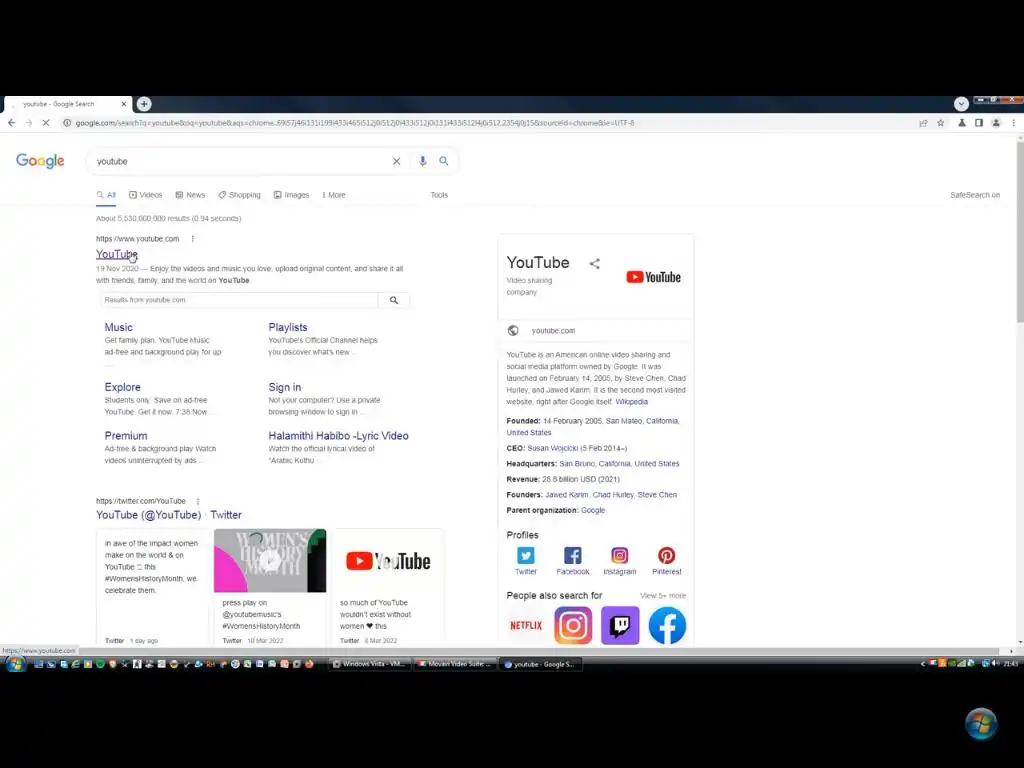Click SafeSearch on setting
The height and width of the screenshot is (768, 1024).
pyautogui.click(x=975, y=195)
